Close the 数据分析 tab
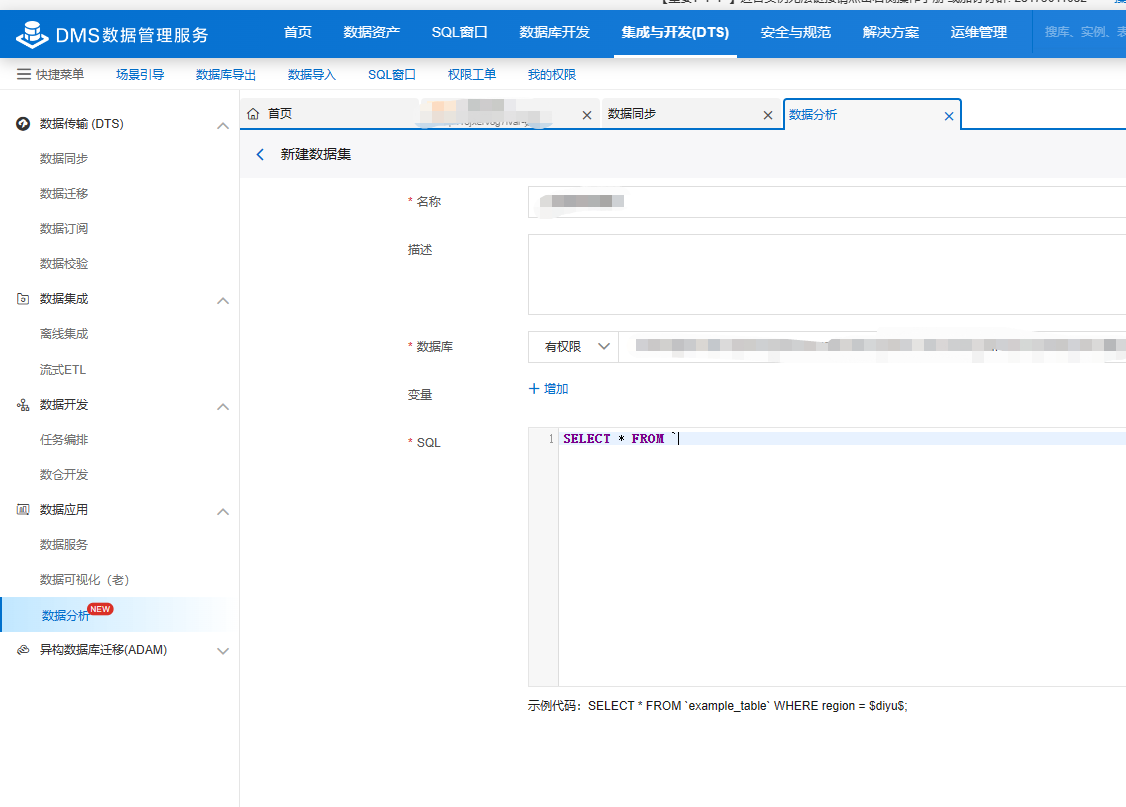Viewport: 1126px width, 807px height. pos(949,116)
